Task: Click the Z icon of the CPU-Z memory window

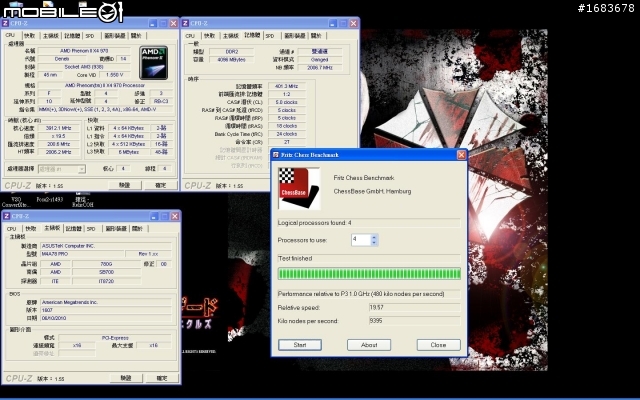Action: [185, 23]
